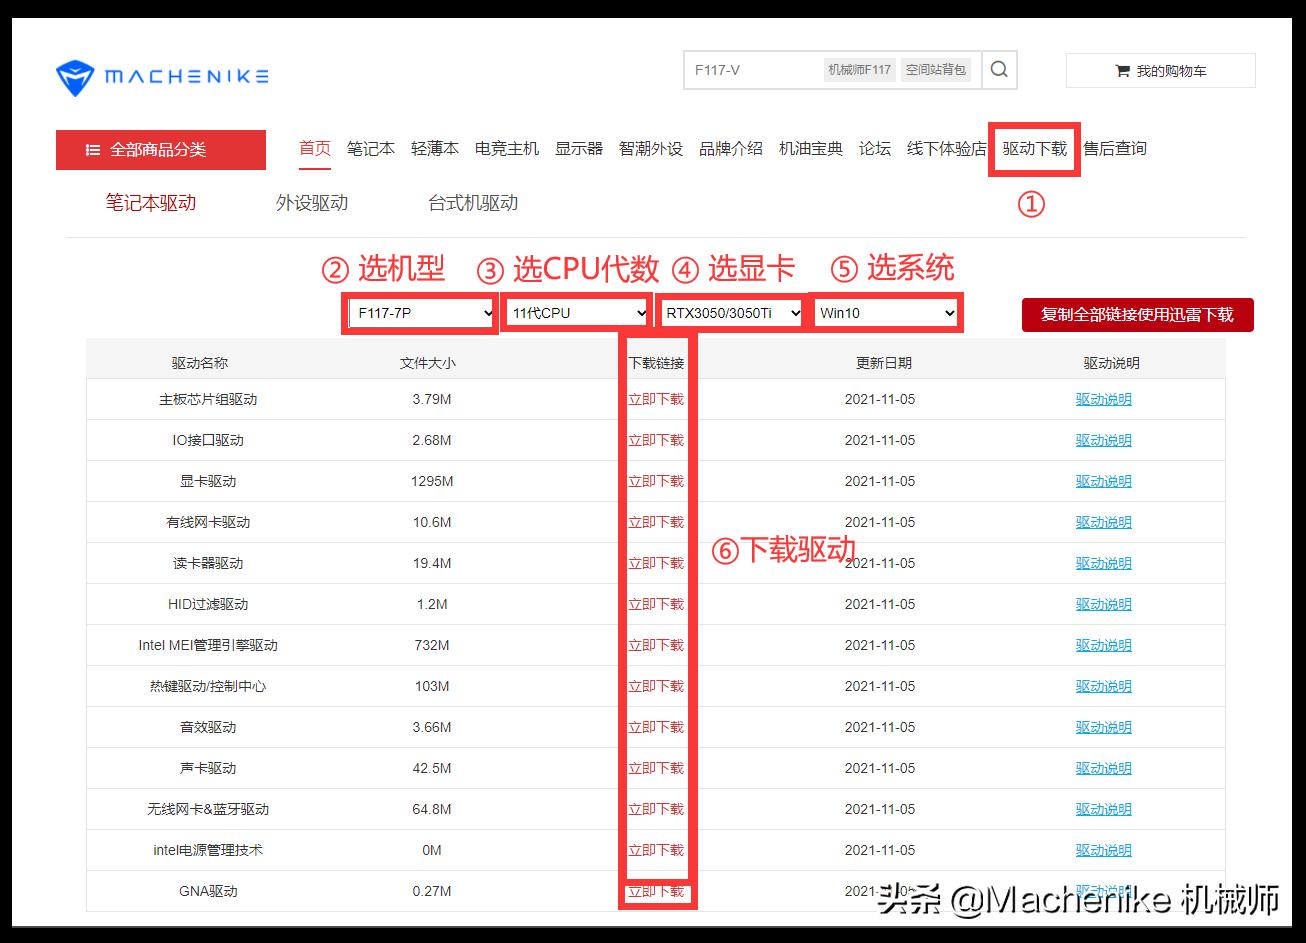Switch to 外设驱动 category
Screen dimensions: 1306x943
pyautogui.click(x=312, y=202)
